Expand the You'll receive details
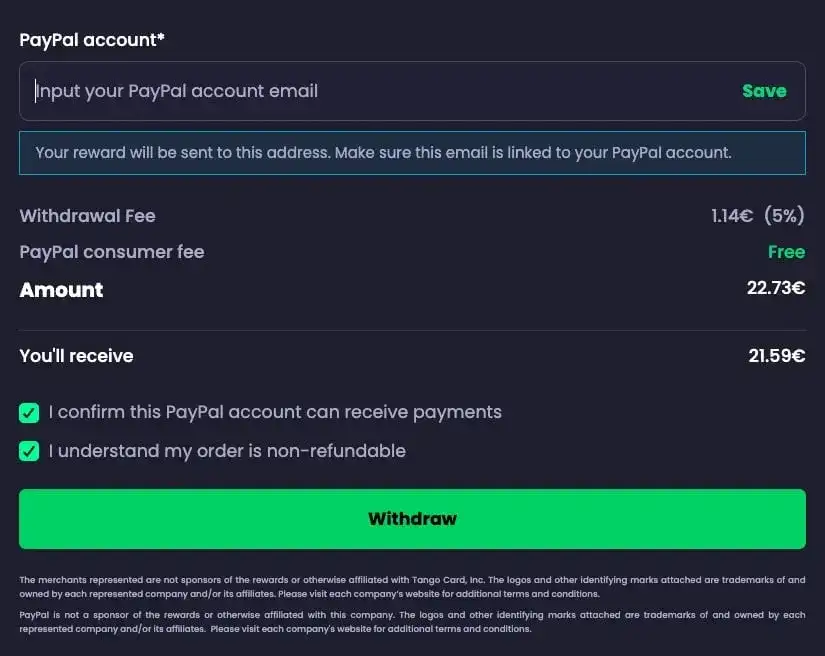825x656 pixels. pos(76,356)
